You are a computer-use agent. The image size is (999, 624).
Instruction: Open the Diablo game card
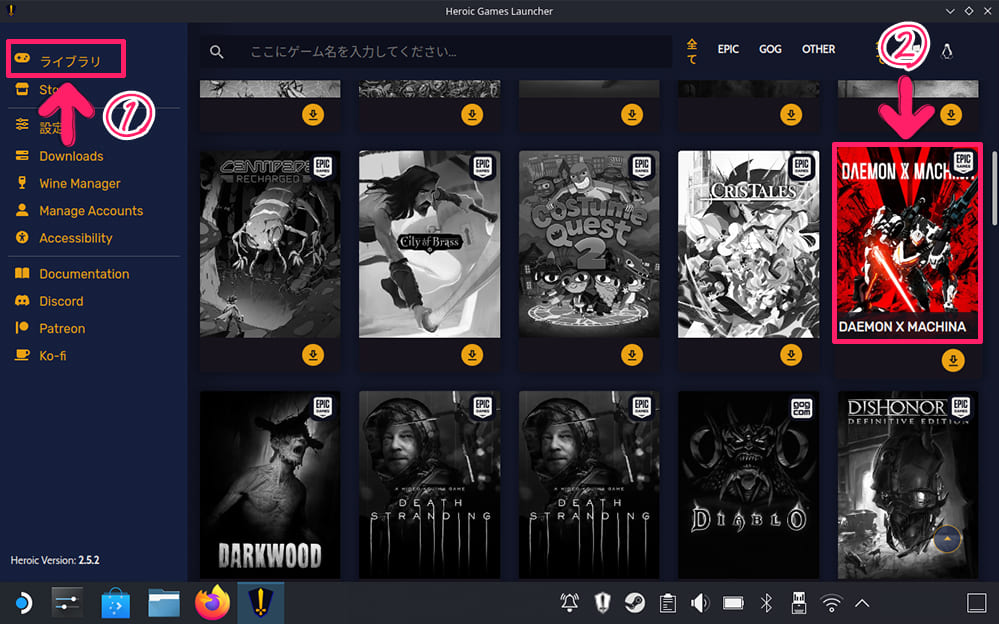(x=749, y=485)
